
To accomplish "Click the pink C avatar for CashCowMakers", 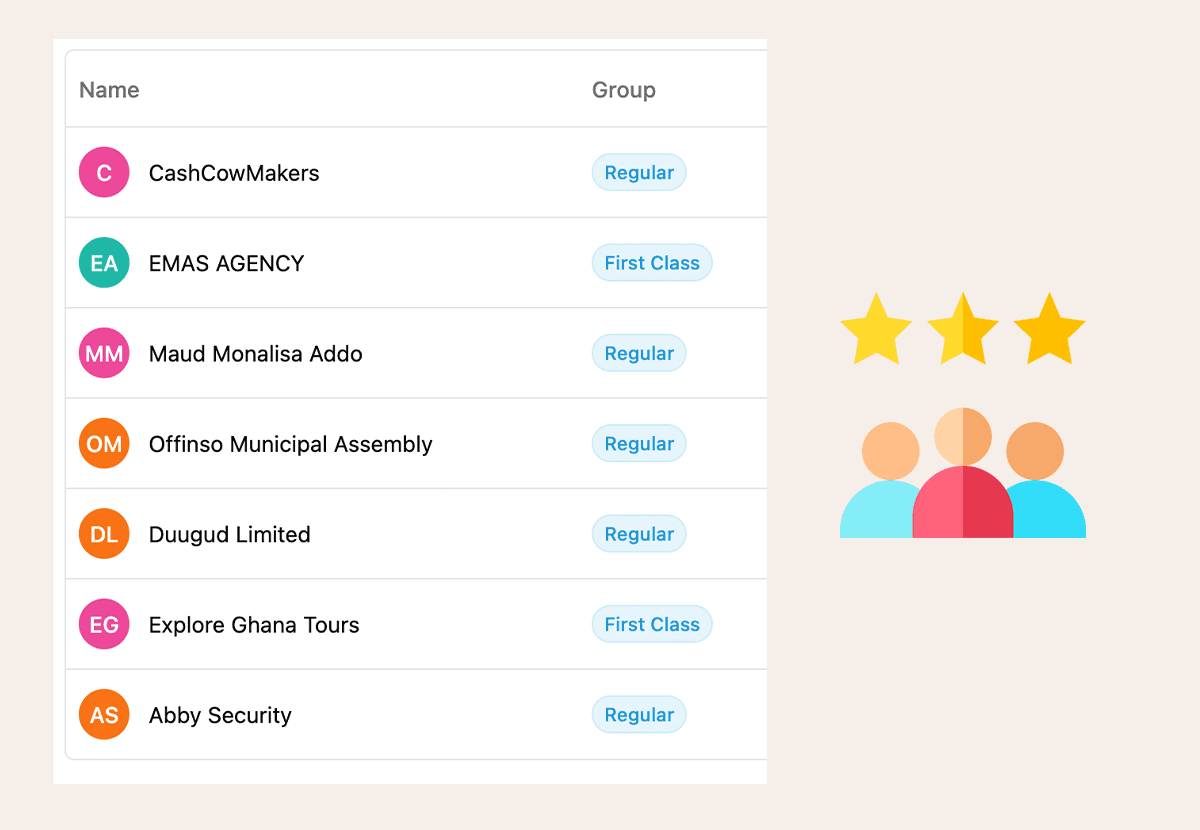I will [x=104, y=172].
